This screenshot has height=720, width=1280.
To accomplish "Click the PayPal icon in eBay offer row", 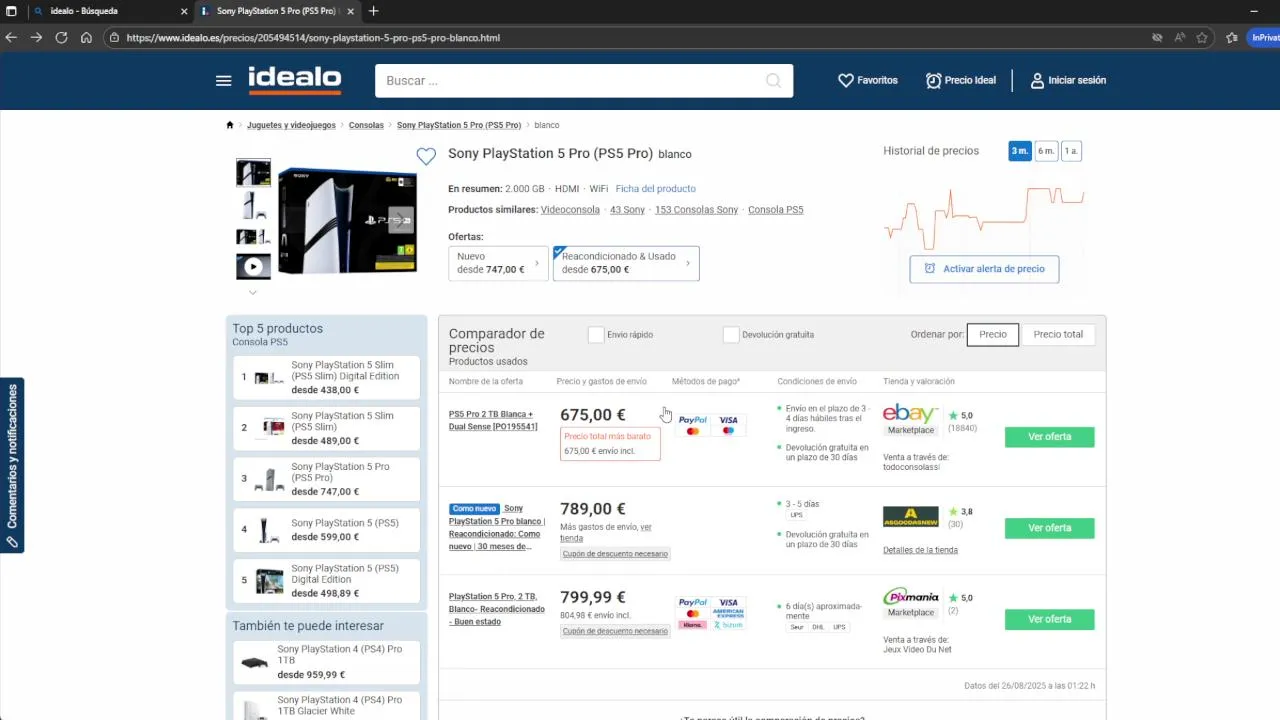I will tap(693, 421).
